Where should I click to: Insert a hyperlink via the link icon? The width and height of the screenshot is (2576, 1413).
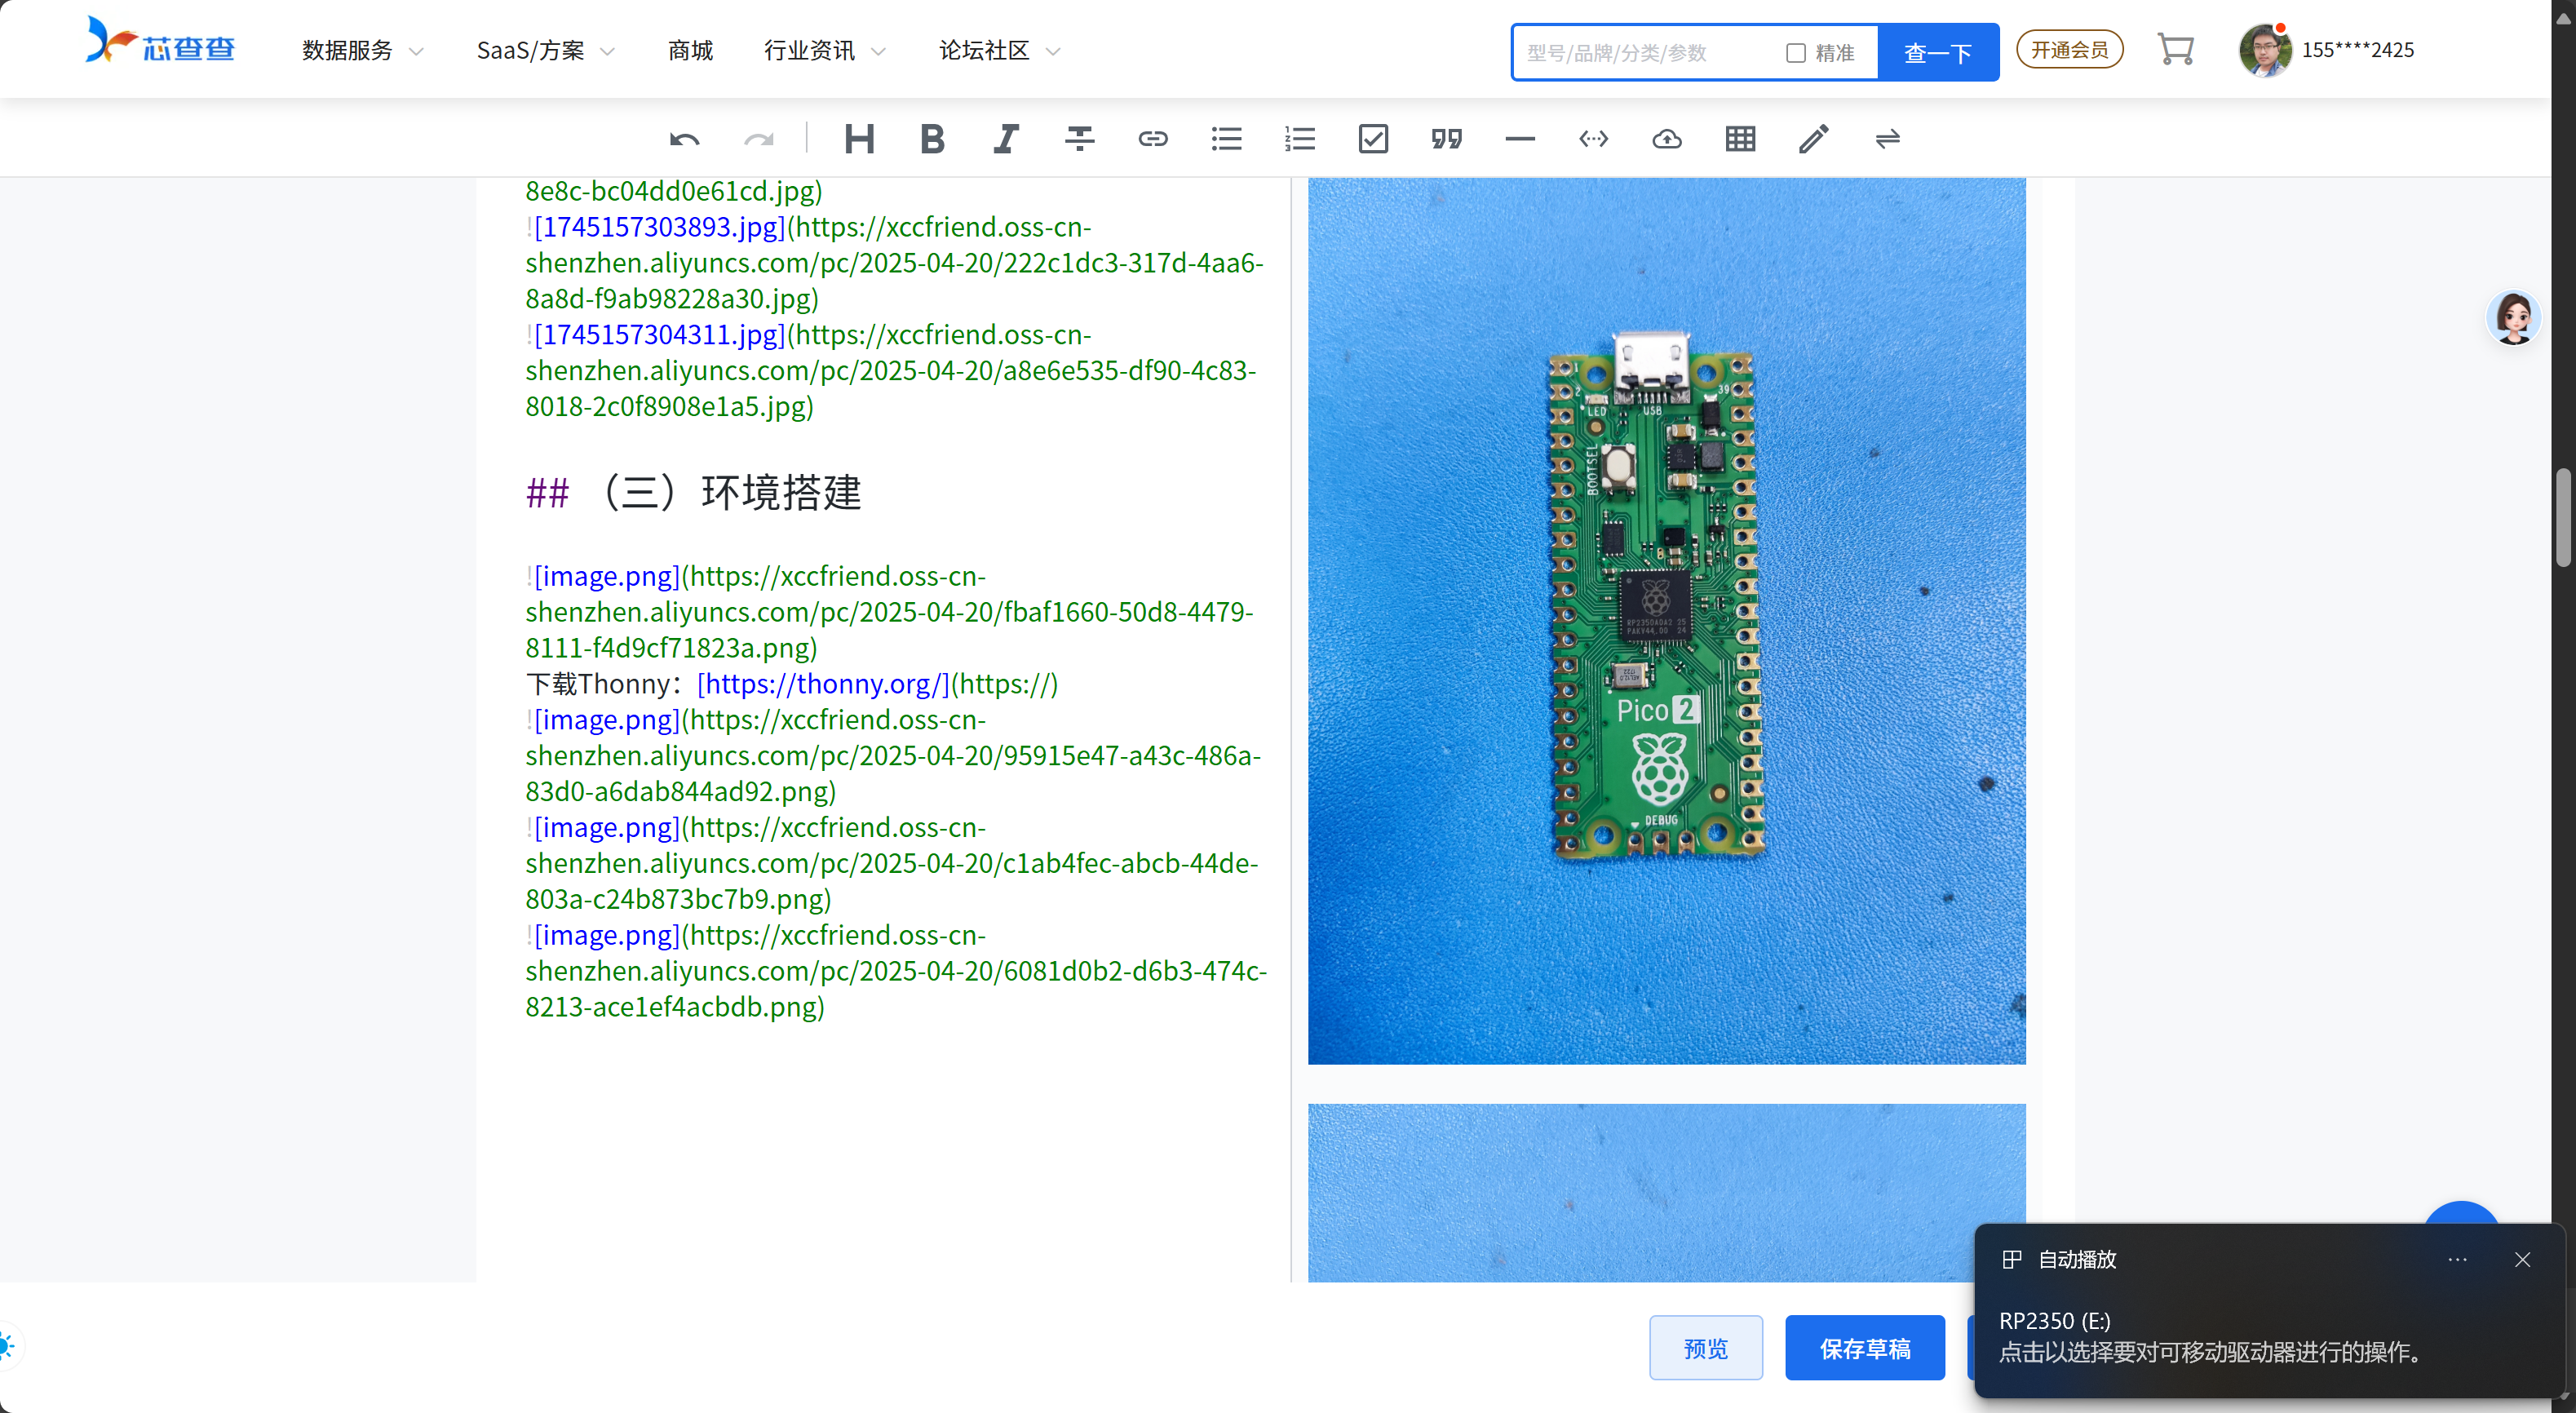pyautogui.click(x=1153, y=139)
